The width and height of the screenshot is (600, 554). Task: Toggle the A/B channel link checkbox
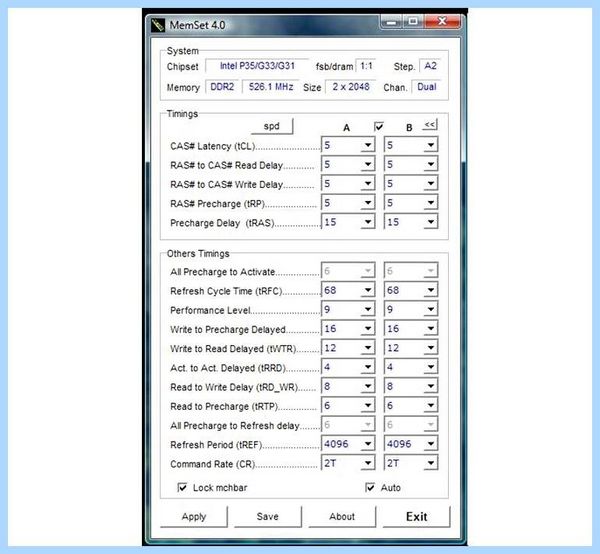click(x=379, y=127)
